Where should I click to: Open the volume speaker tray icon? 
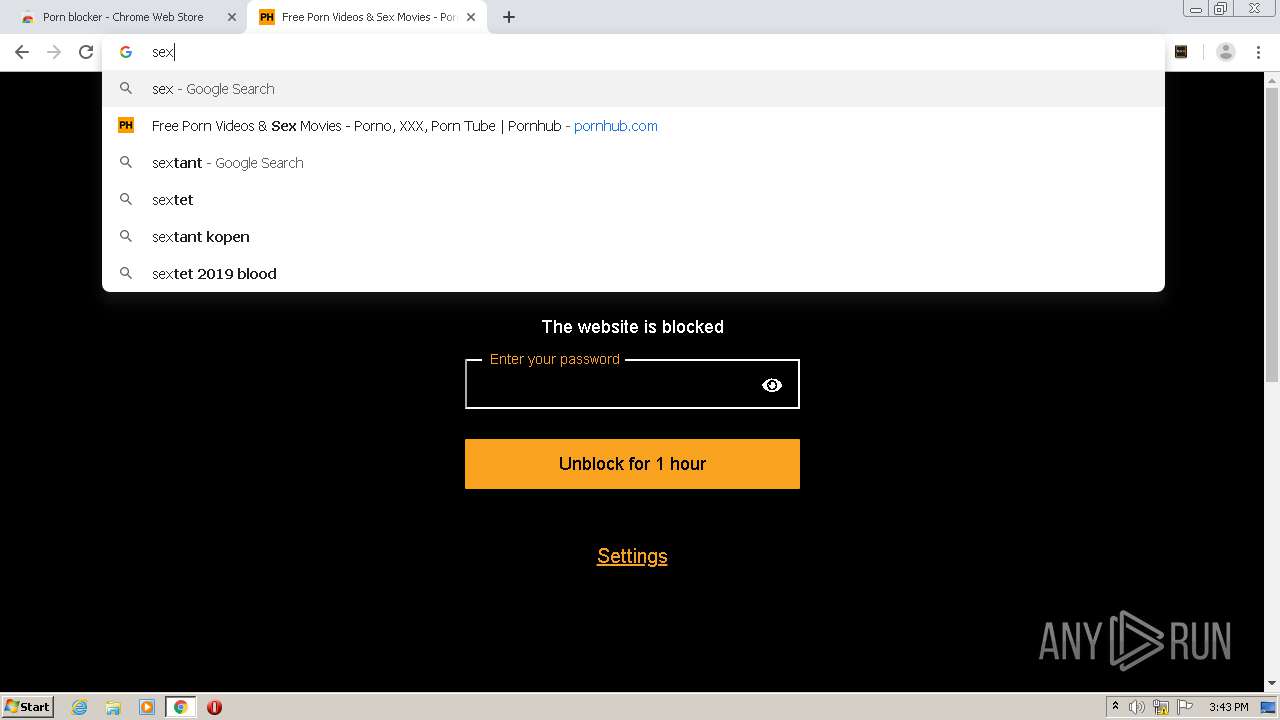pyautogui.click(x=1137, y=707)
